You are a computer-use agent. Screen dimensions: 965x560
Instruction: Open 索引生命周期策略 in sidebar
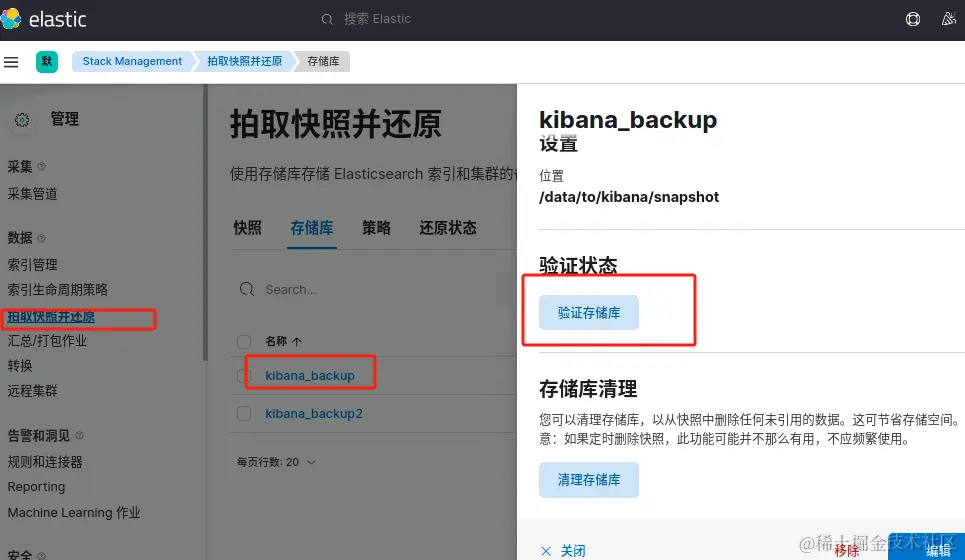(58, 290)
